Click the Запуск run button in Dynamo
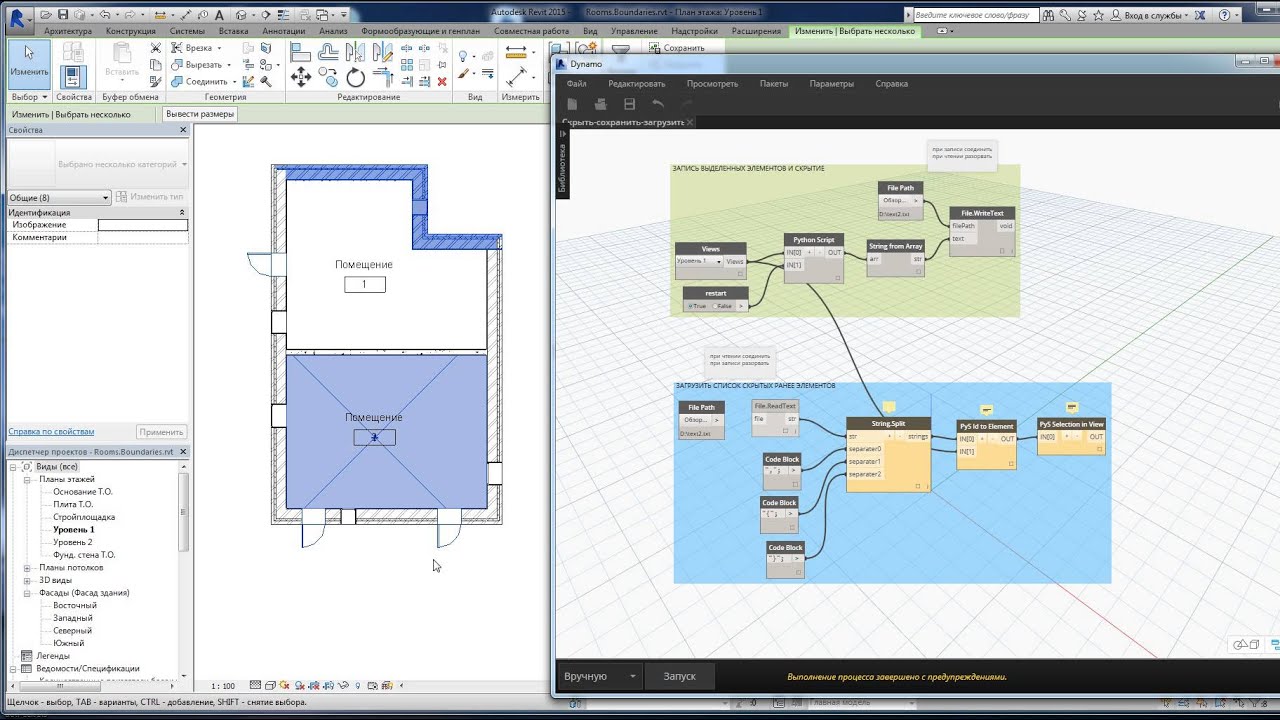 (680, 676)
